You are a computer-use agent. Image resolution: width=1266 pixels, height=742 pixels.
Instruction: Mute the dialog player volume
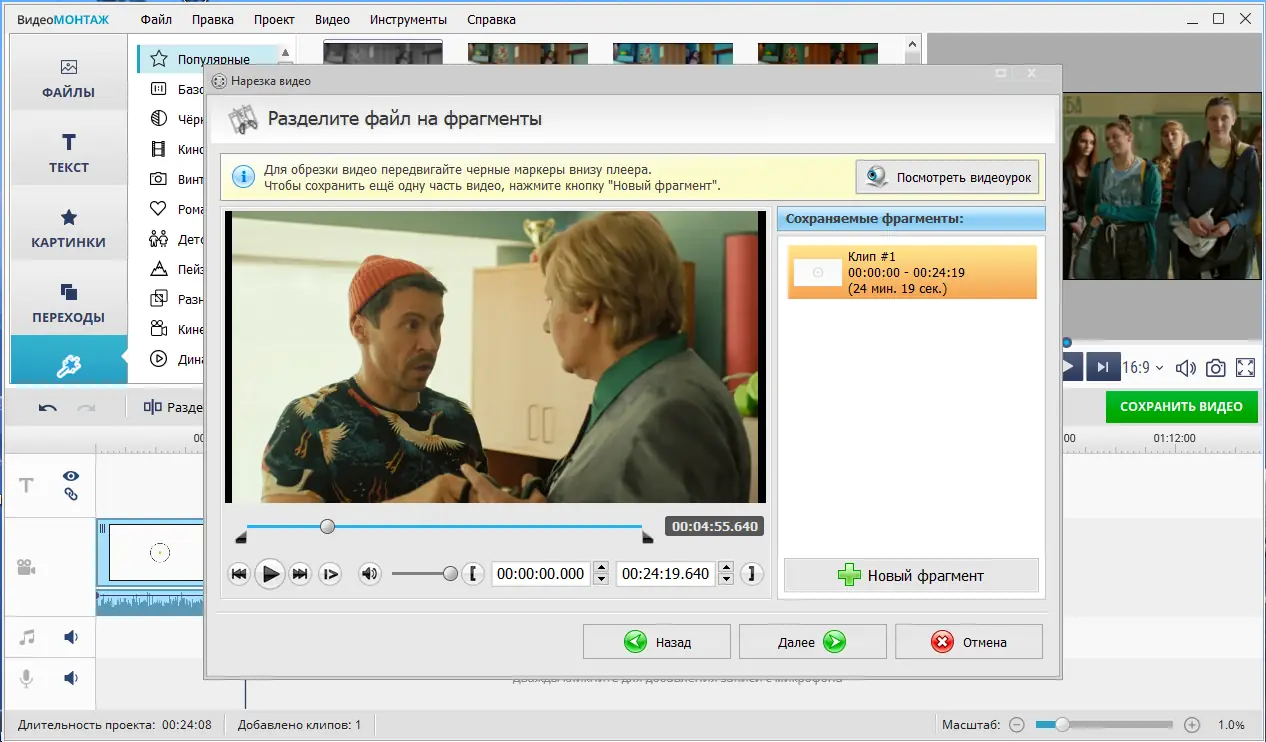(x=370, y=574)
